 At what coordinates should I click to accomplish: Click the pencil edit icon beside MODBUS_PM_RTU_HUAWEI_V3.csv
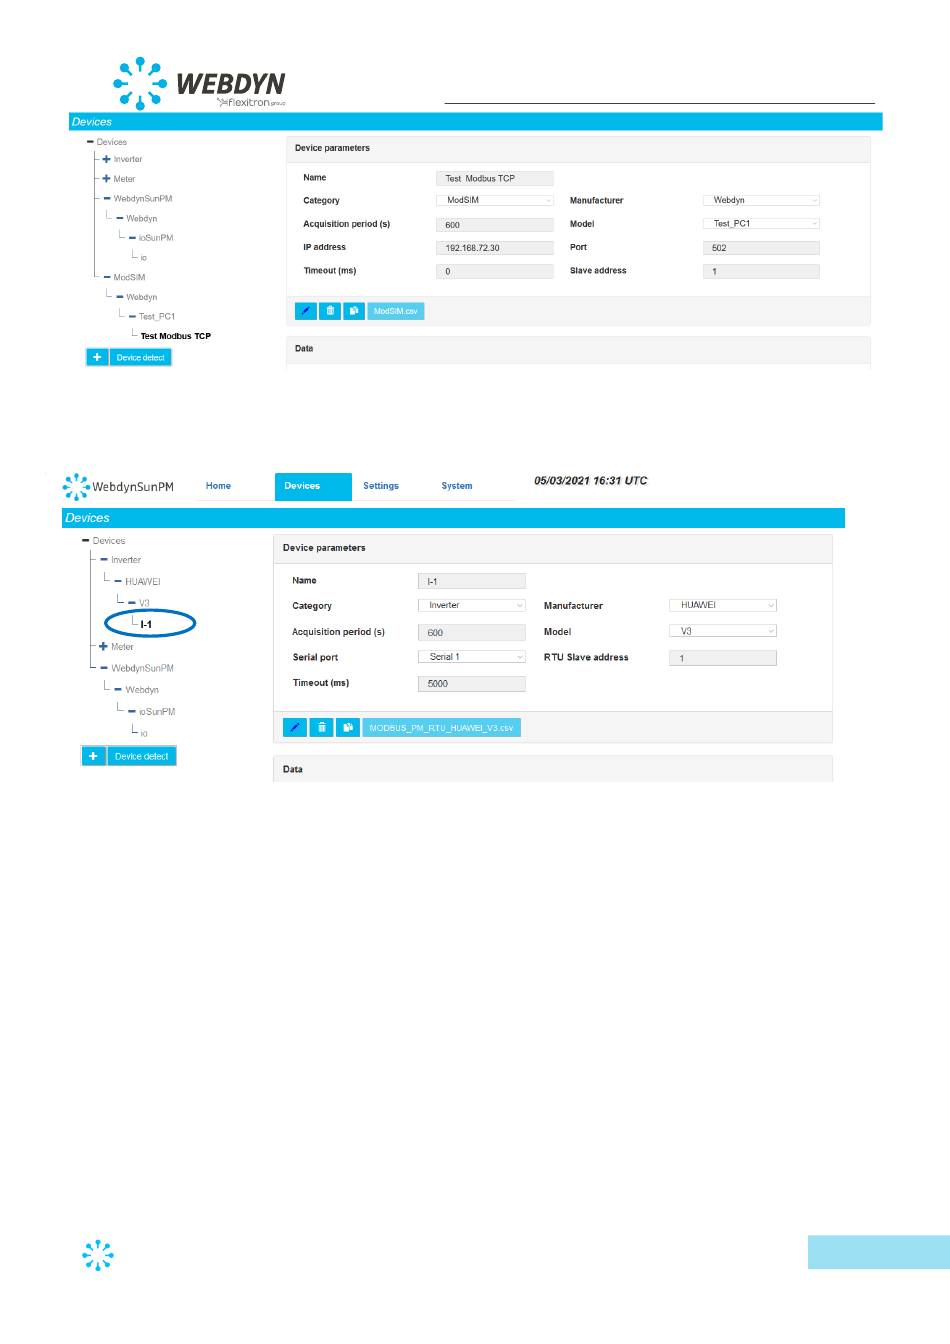[x=294, y=728]
